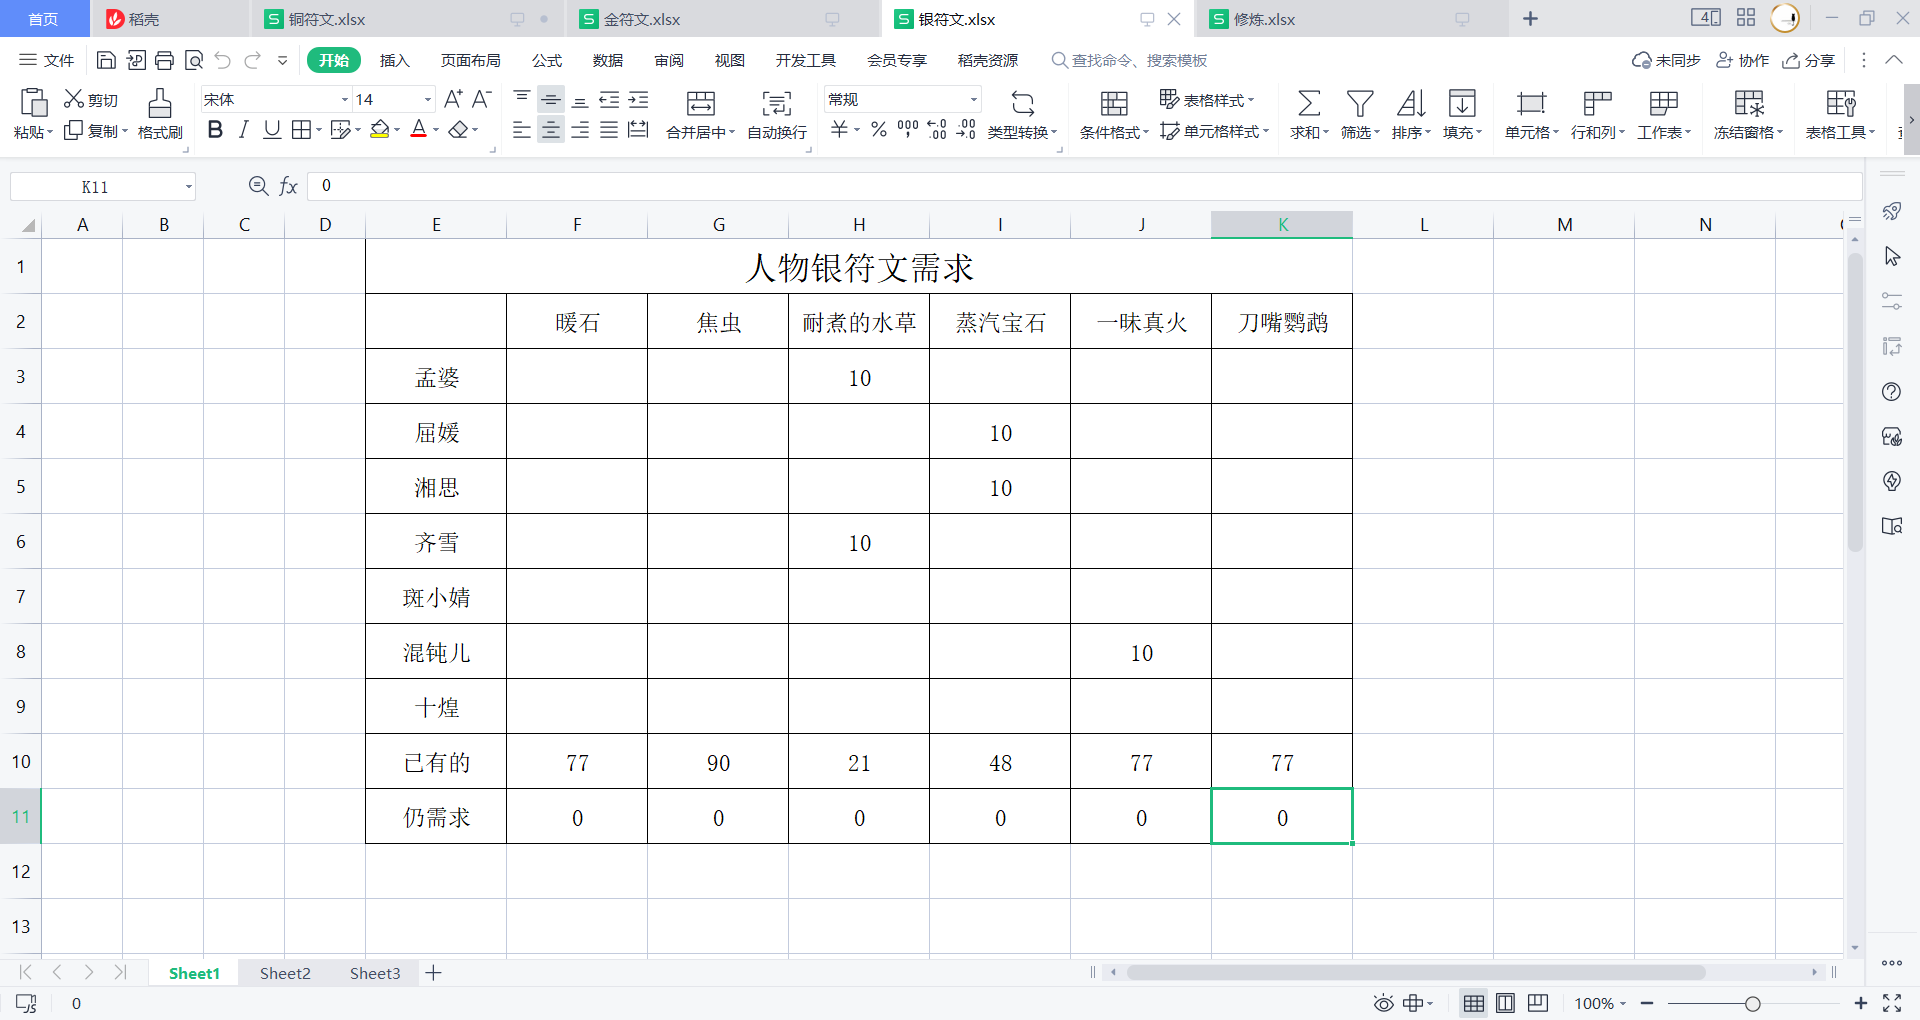Click the 分享 share button

click(x=1809, y=61)
